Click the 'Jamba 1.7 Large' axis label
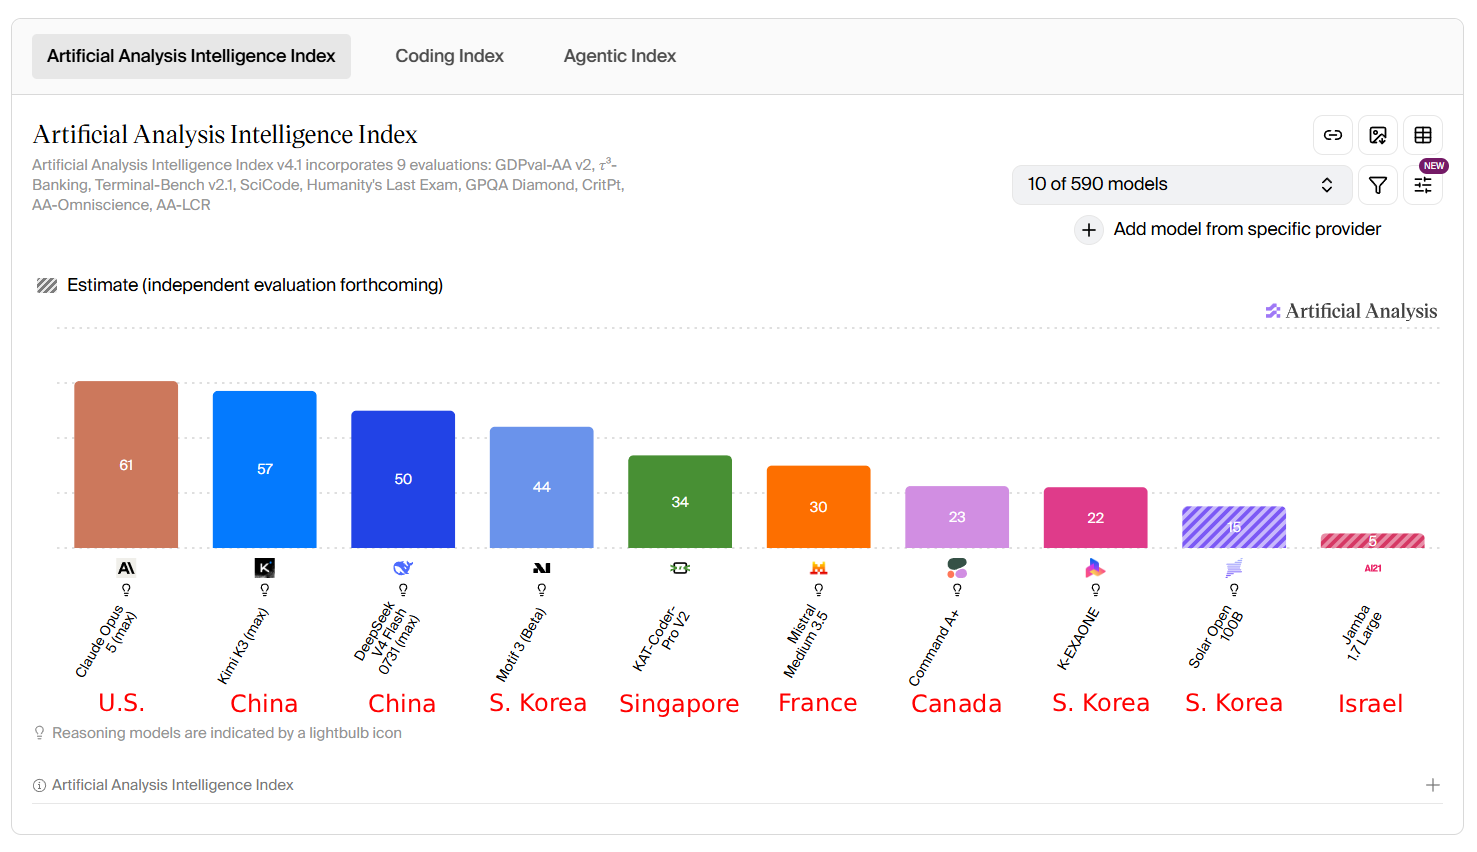The height and width of the screenshot is (852, 1477). [1362, 633]
